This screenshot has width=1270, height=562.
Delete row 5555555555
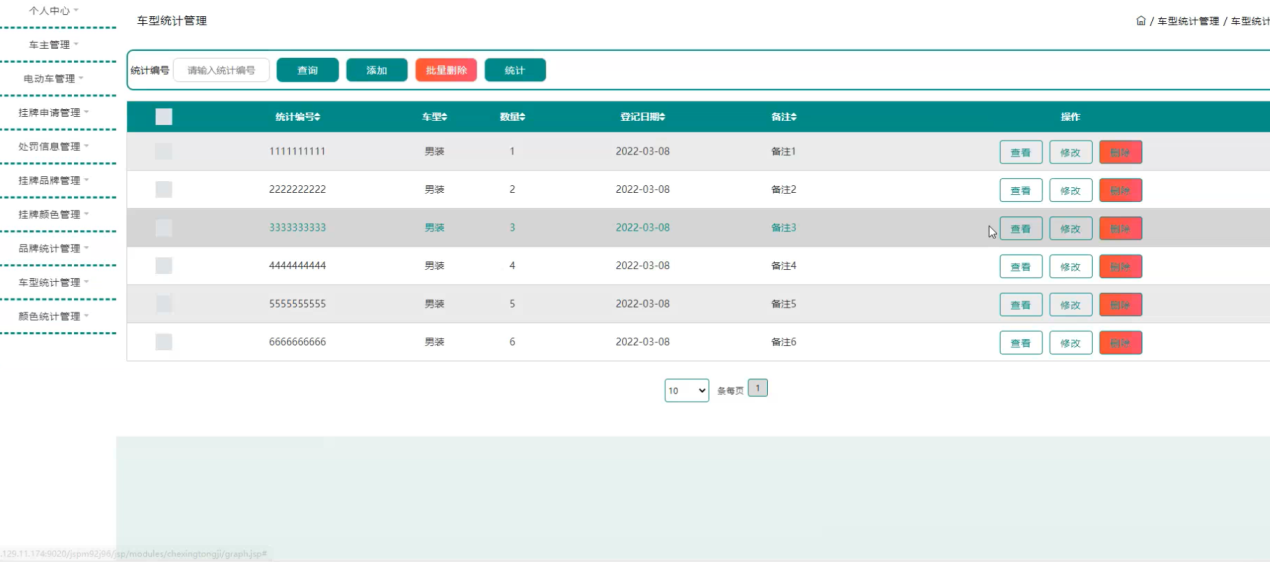(1120, 304)
